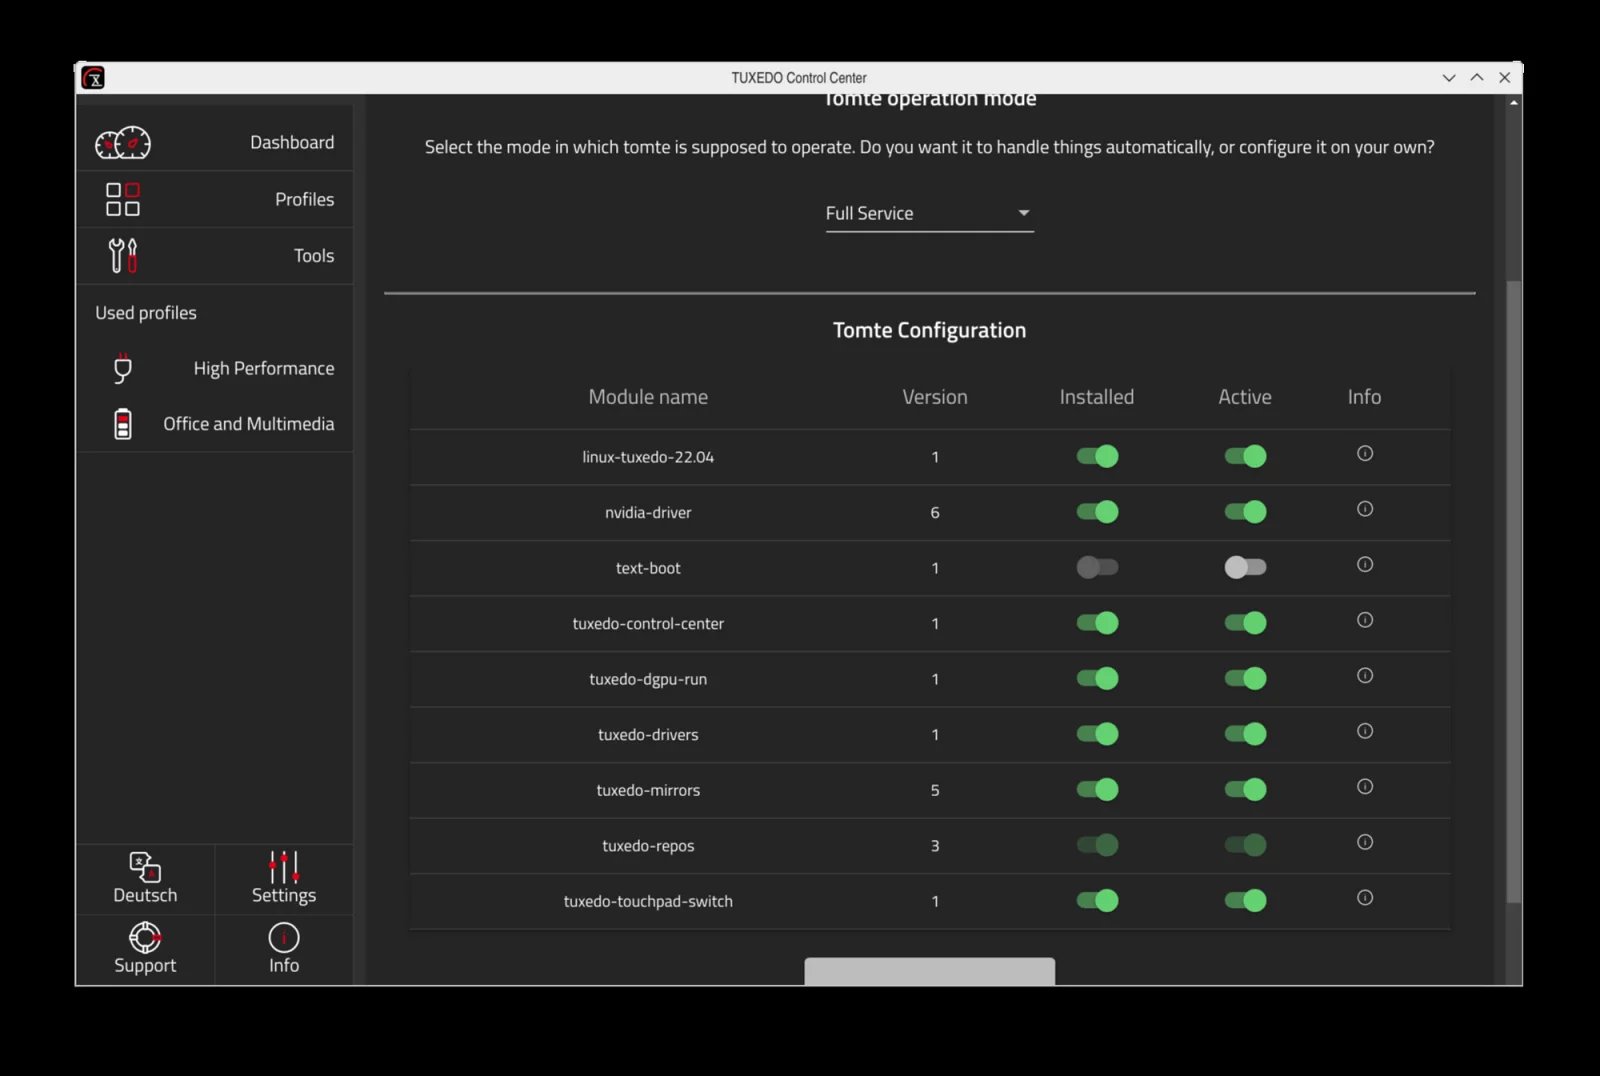Click the Used profiles label
The height and width of the screenshot is (1076, 1600).
[146, 313]
